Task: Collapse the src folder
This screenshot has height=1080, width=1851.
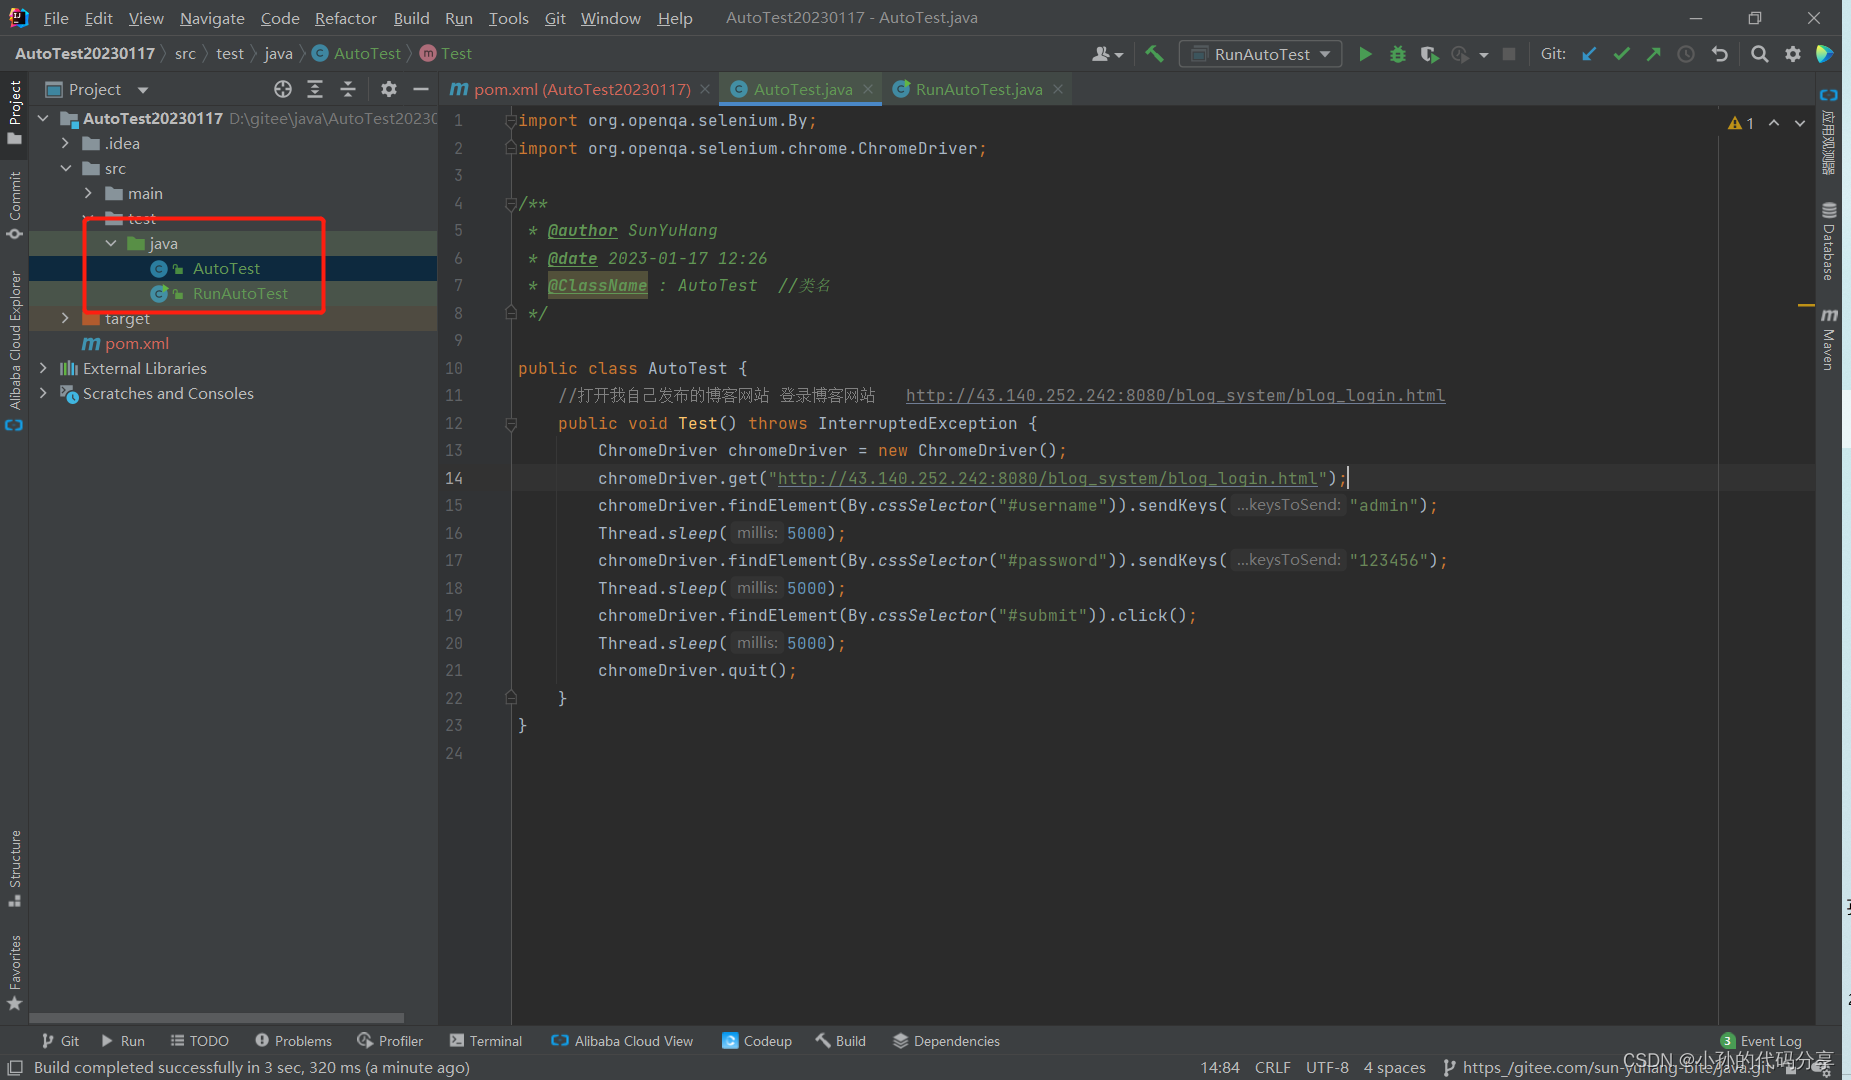Action: 65,168
